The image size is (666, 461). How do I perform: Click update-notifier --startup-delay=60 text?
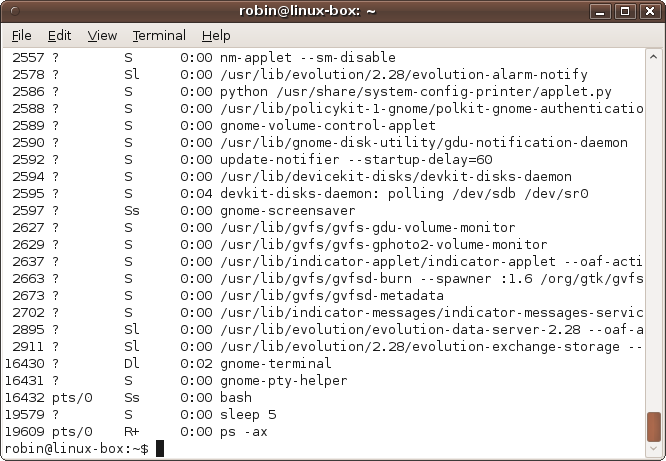coord(356,159)
